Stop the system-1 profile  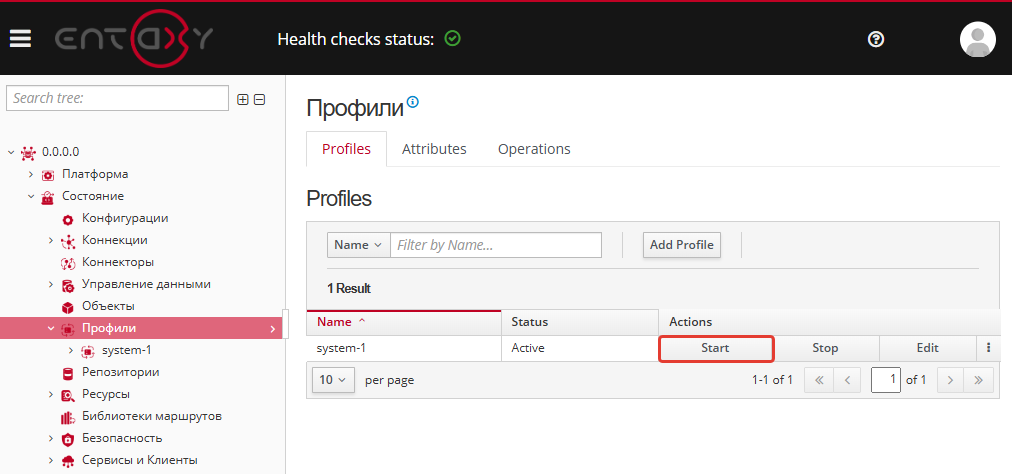[x=825, y=348]
